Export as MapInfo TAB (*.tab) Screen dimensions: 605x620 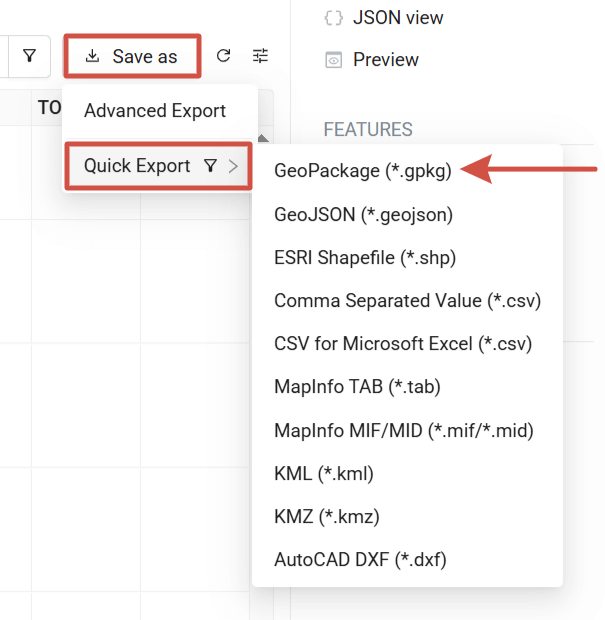[357, 386]
